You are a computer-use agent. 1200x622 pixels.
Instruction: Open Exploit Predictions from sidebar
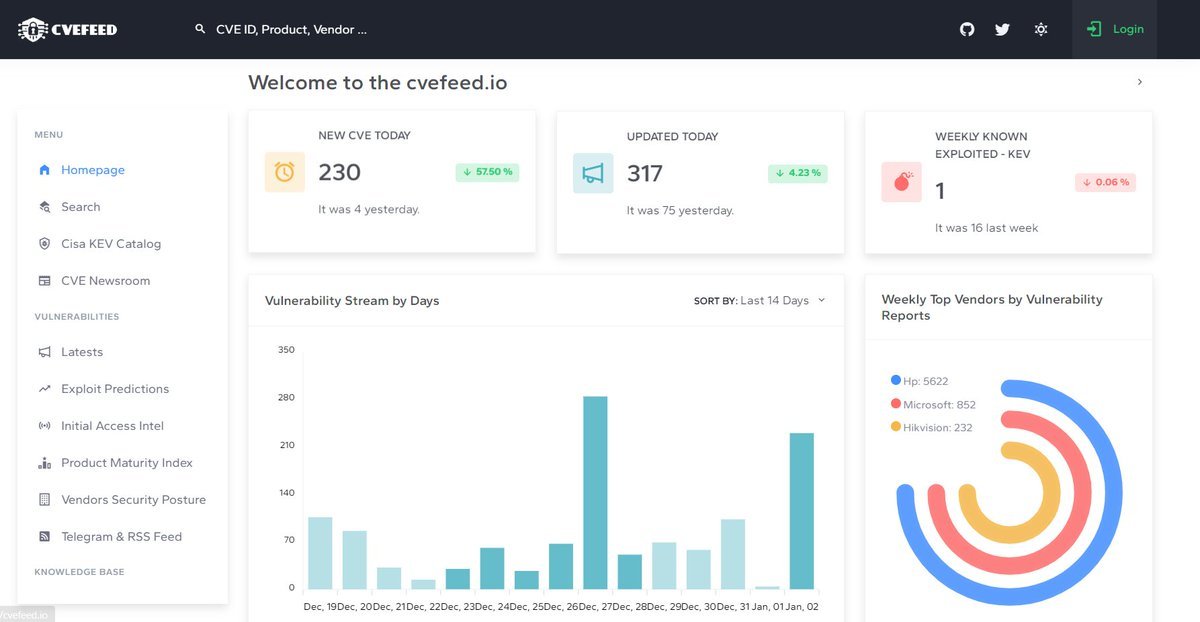(x=114, y=389)
